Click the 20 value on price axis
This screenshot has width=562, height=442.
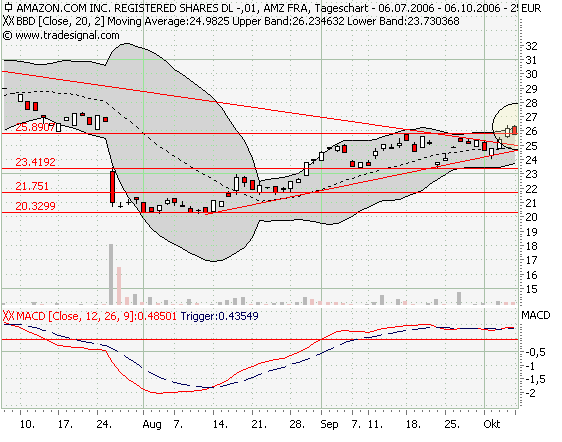531,217
